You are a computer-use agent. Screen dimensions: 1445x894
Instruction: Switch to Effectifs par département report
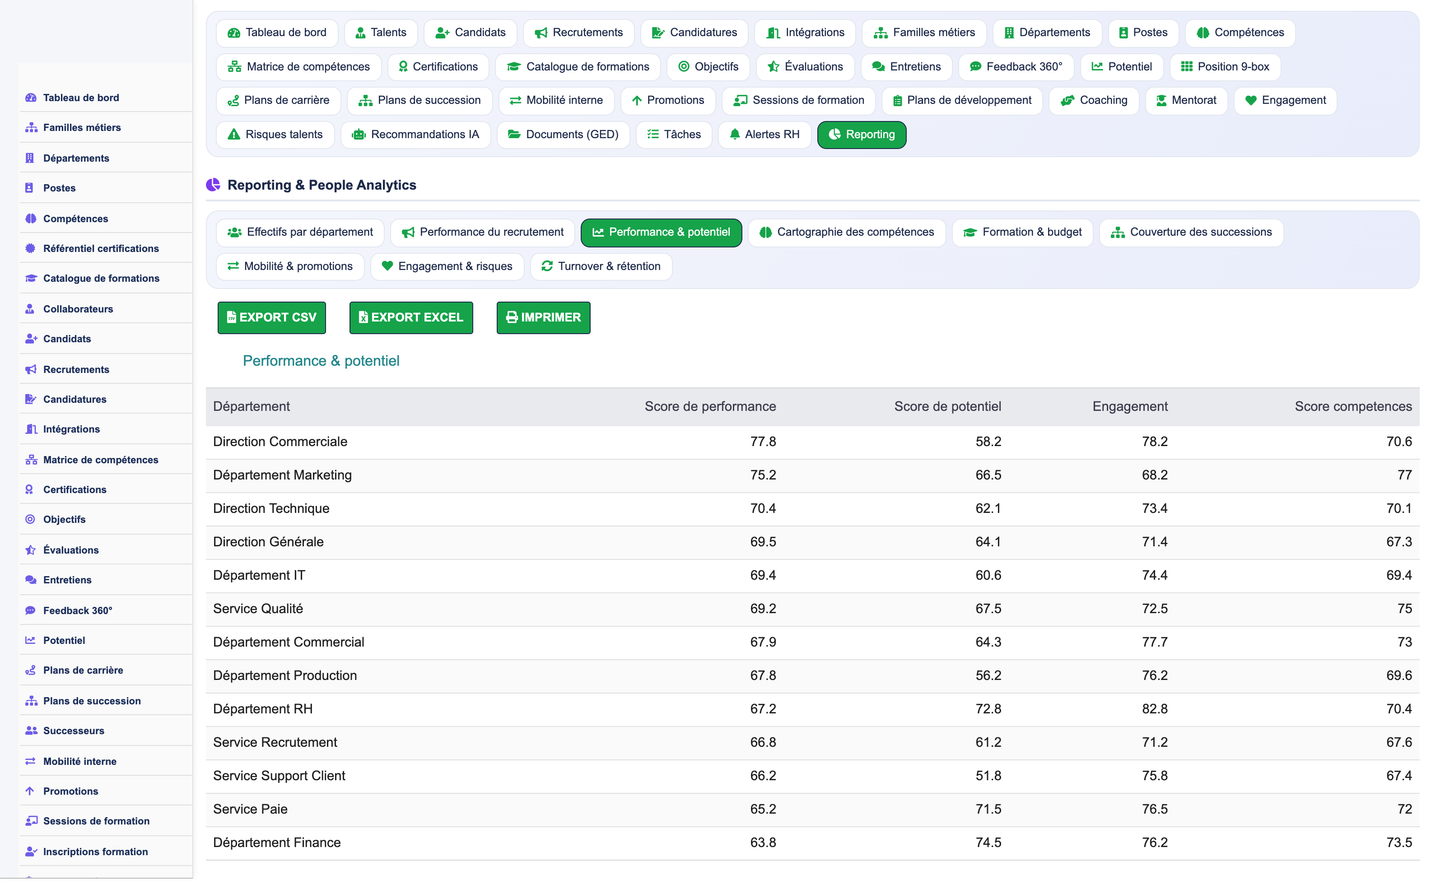(300, 232)
